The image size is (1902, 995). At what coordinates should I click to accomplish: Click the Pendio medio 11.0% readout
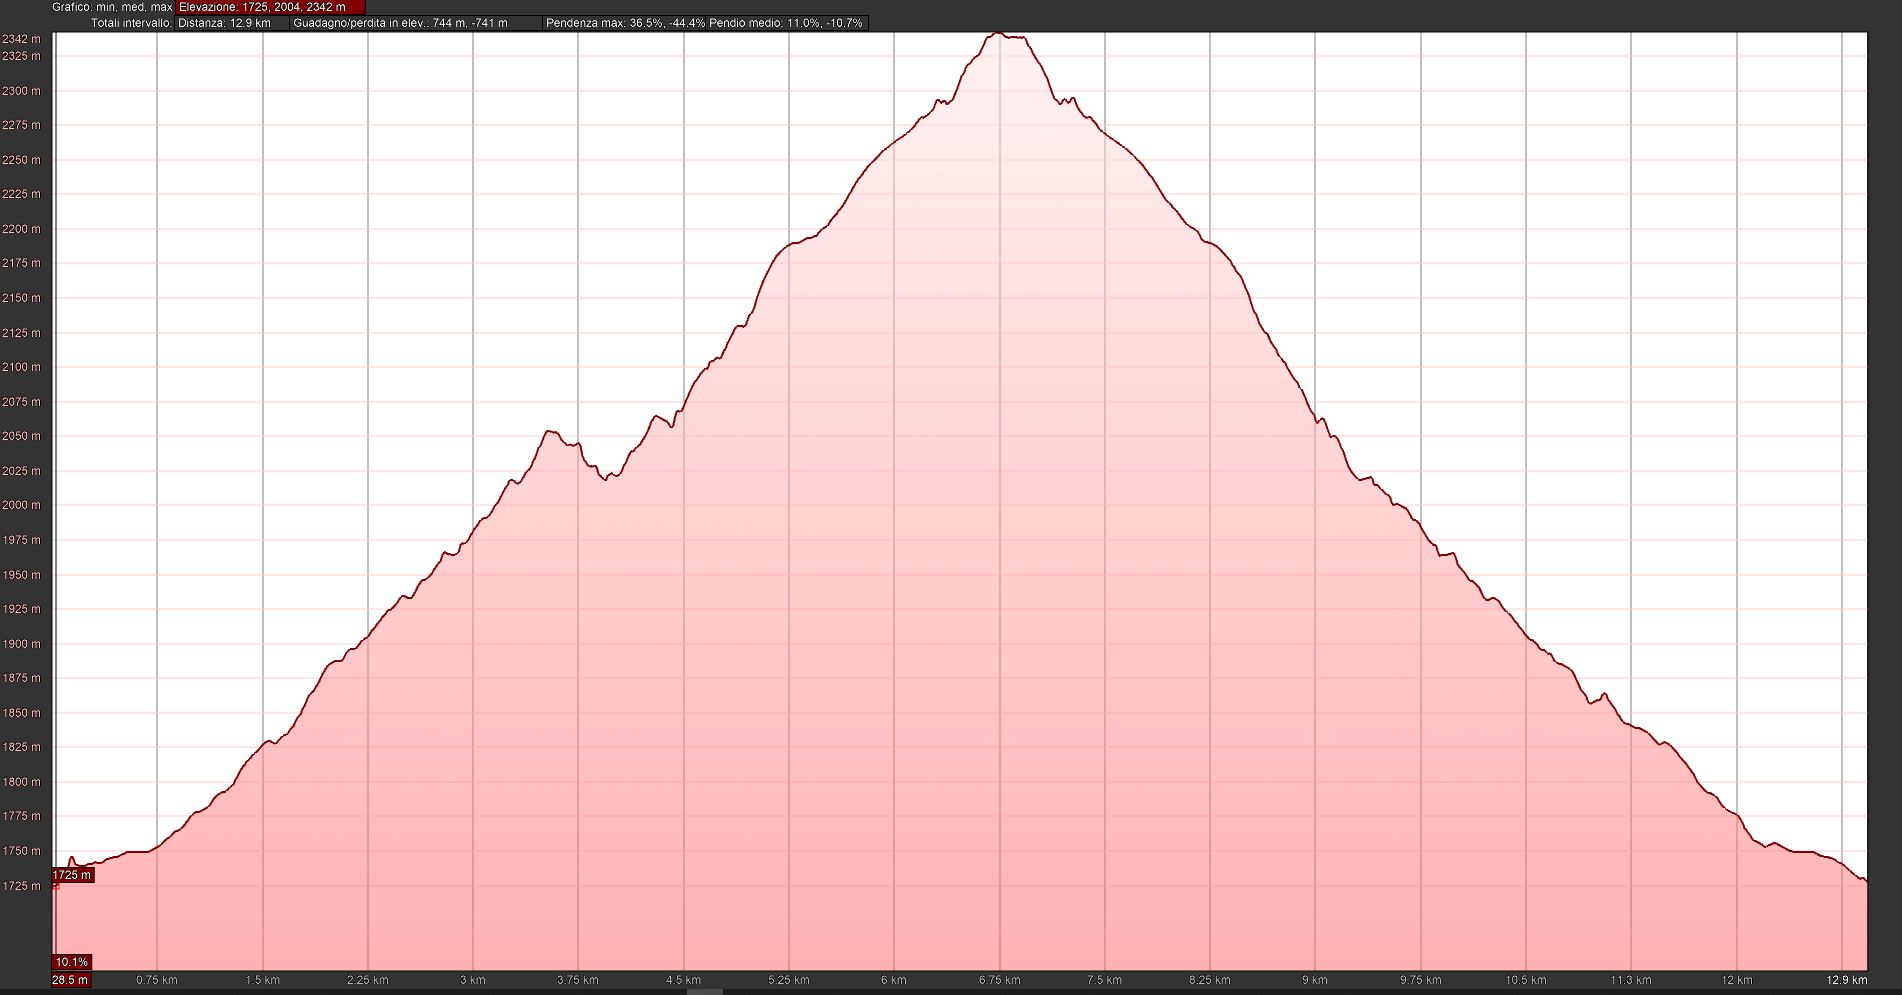click(x=786, y=23)
